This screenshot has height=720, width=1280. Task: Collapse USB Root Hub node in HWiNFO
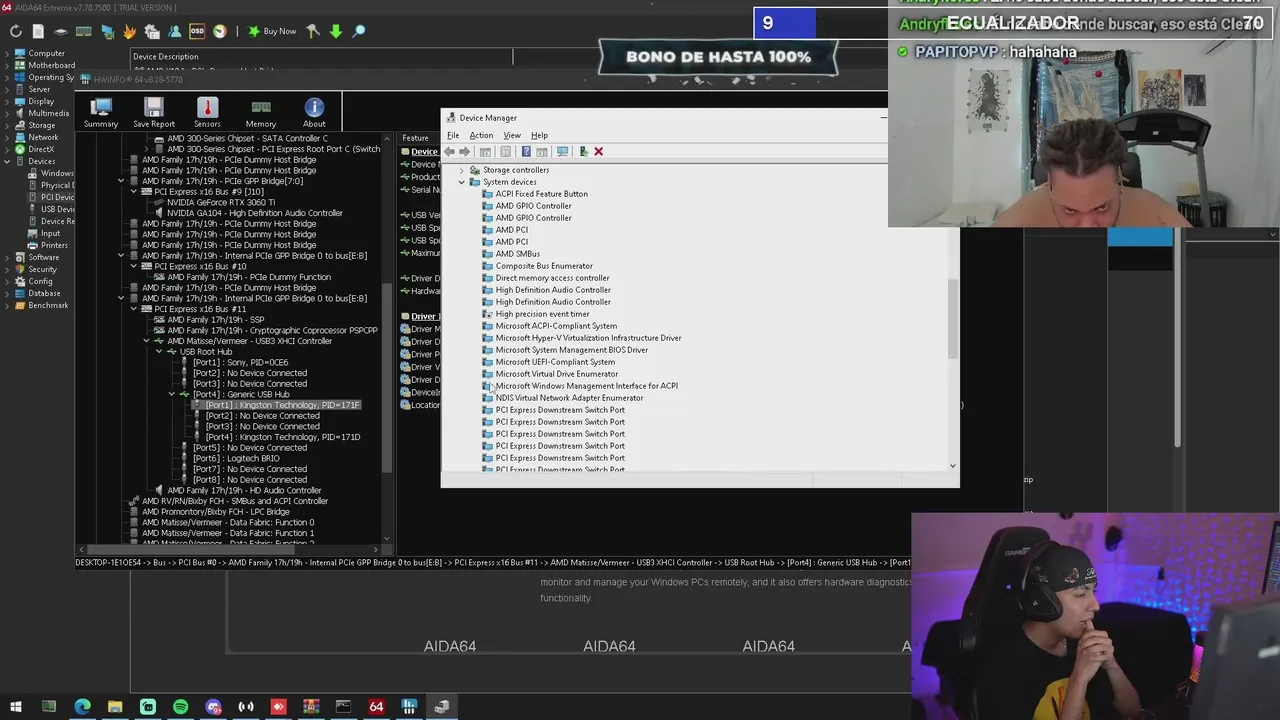(158, 352)
